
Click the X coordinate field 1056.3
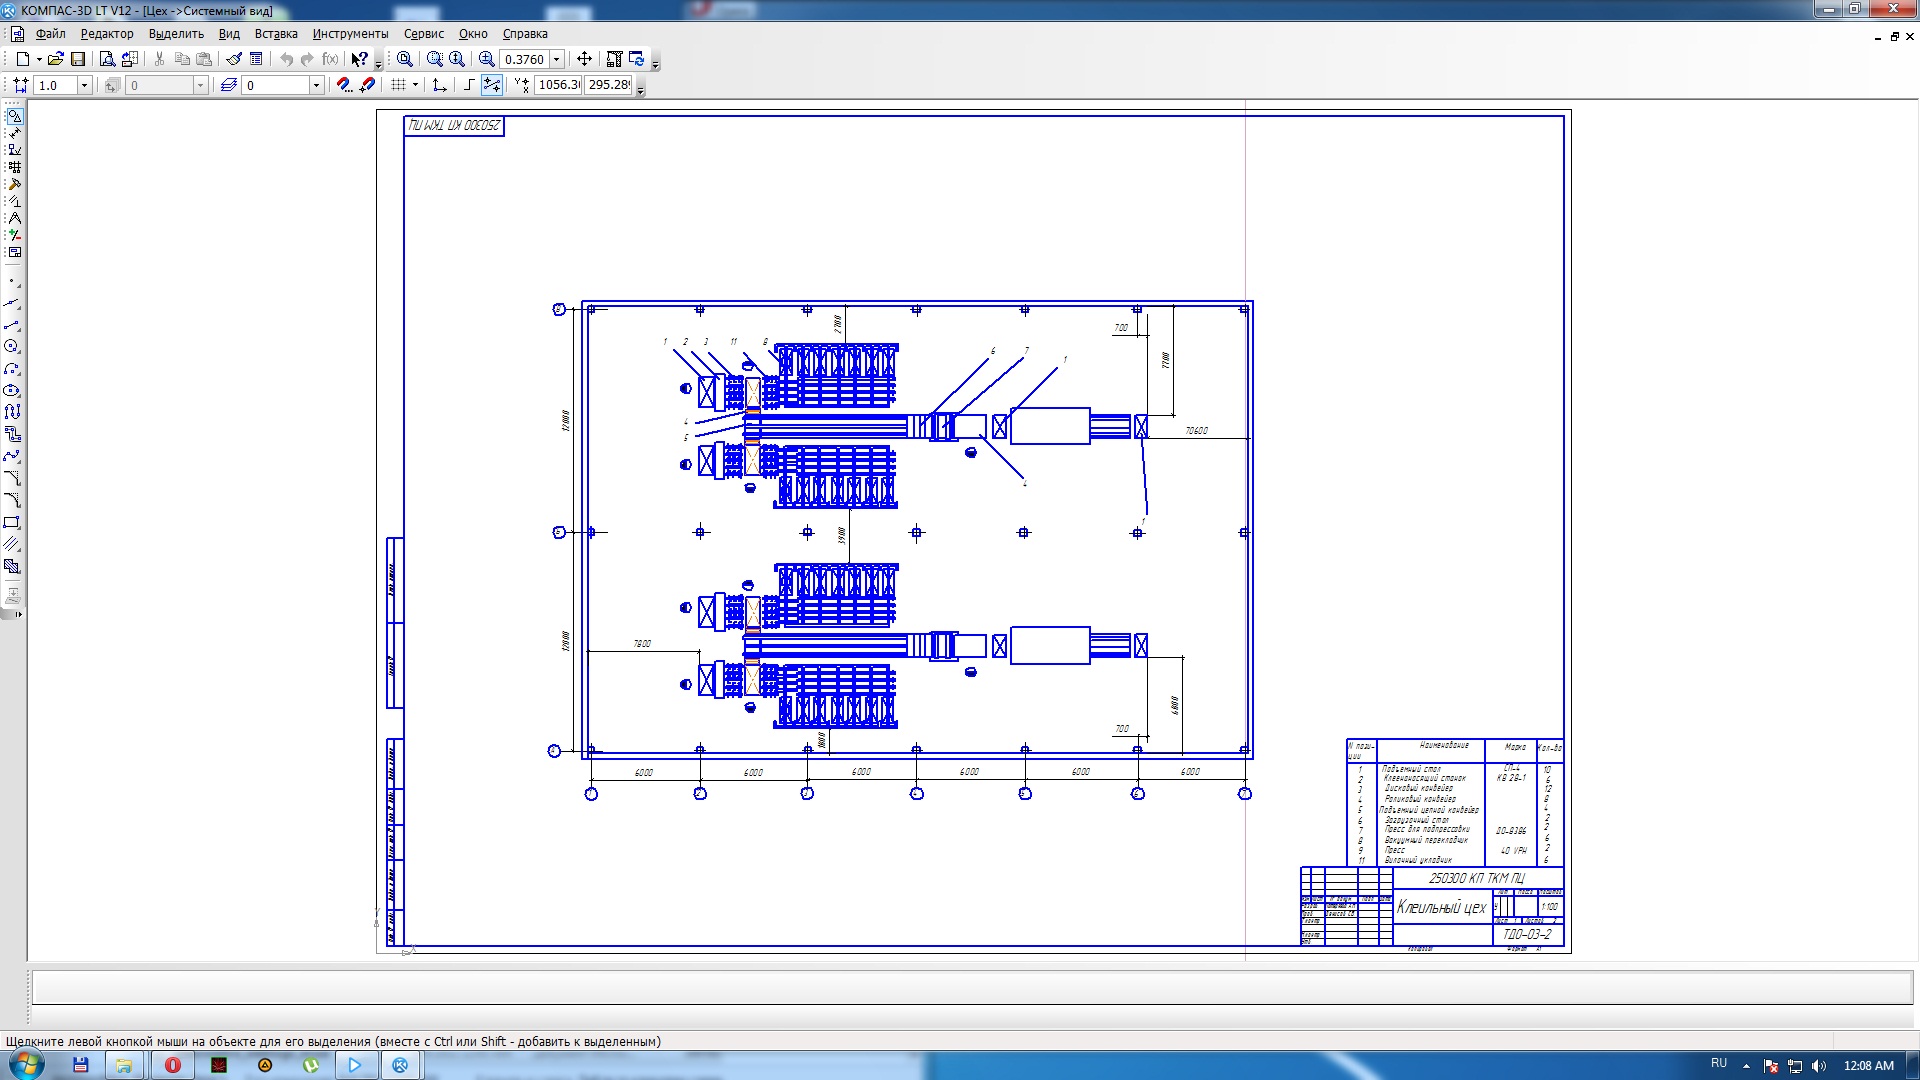(558, 85)
